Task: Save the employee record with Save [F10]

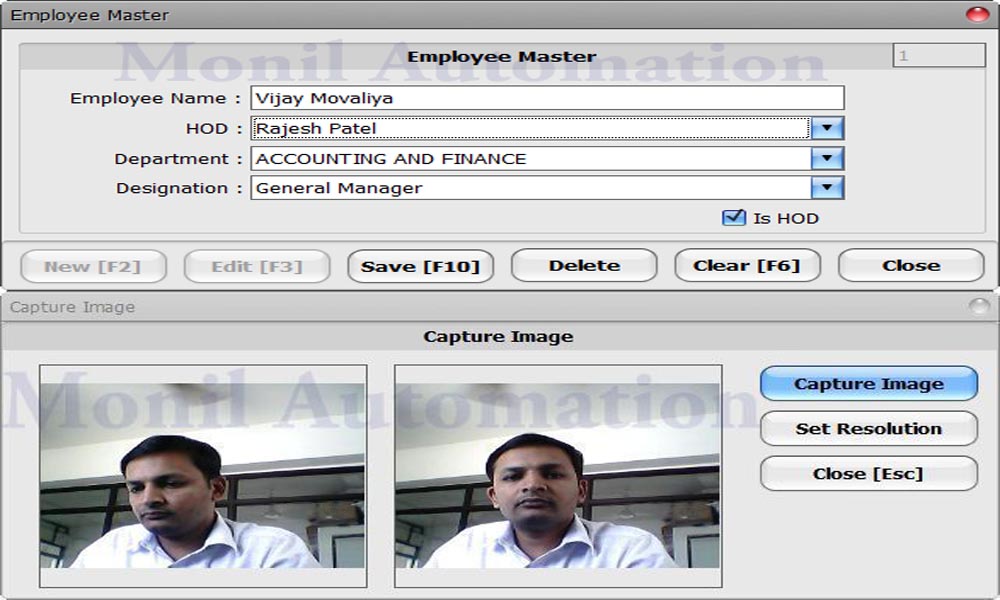Action: point(420,266)
